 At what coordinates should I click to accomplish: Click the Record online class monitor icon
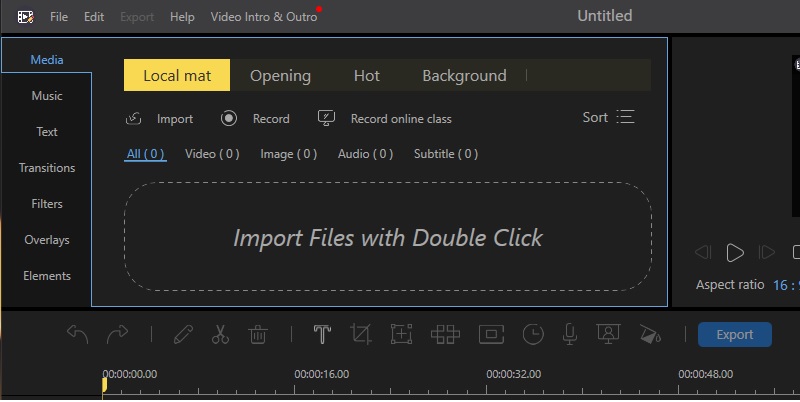[x=326, y=118]
